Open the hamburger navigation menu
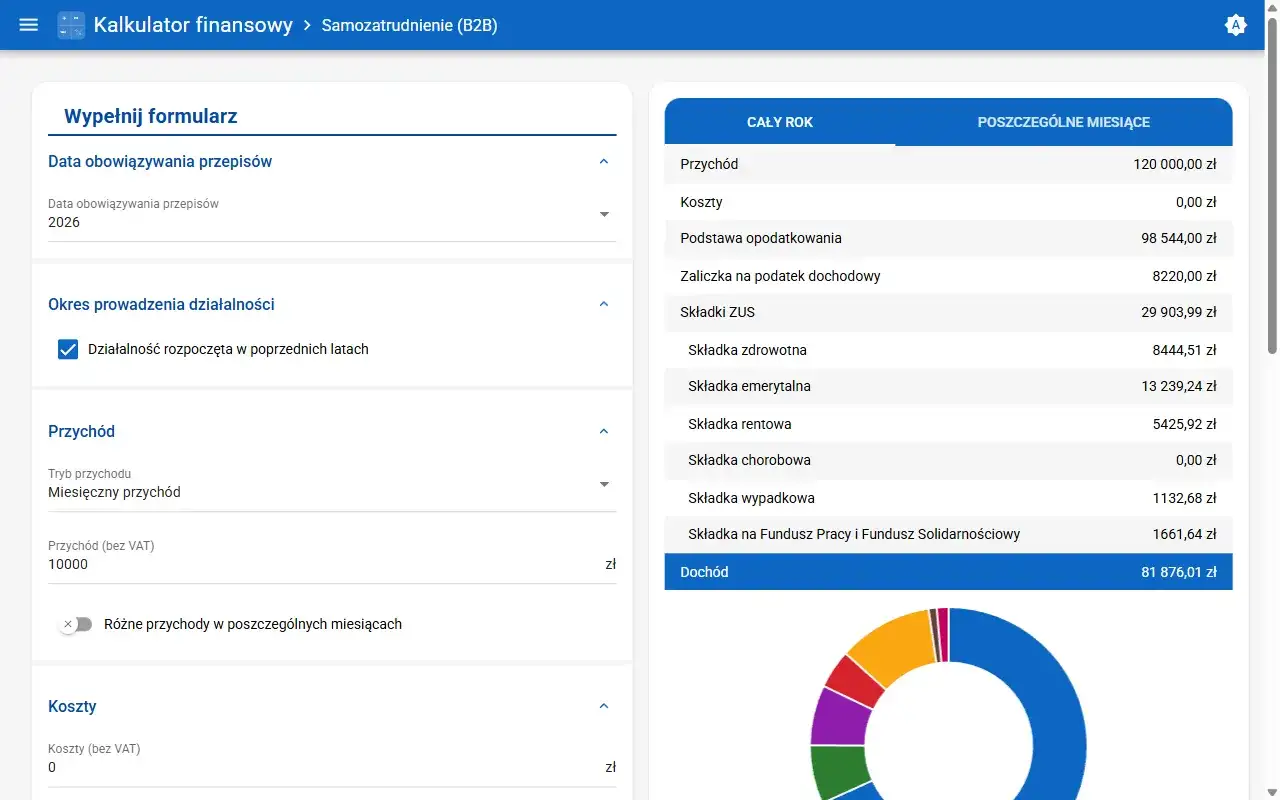Viewport: 1280px width, 800px height. point(29,25)
